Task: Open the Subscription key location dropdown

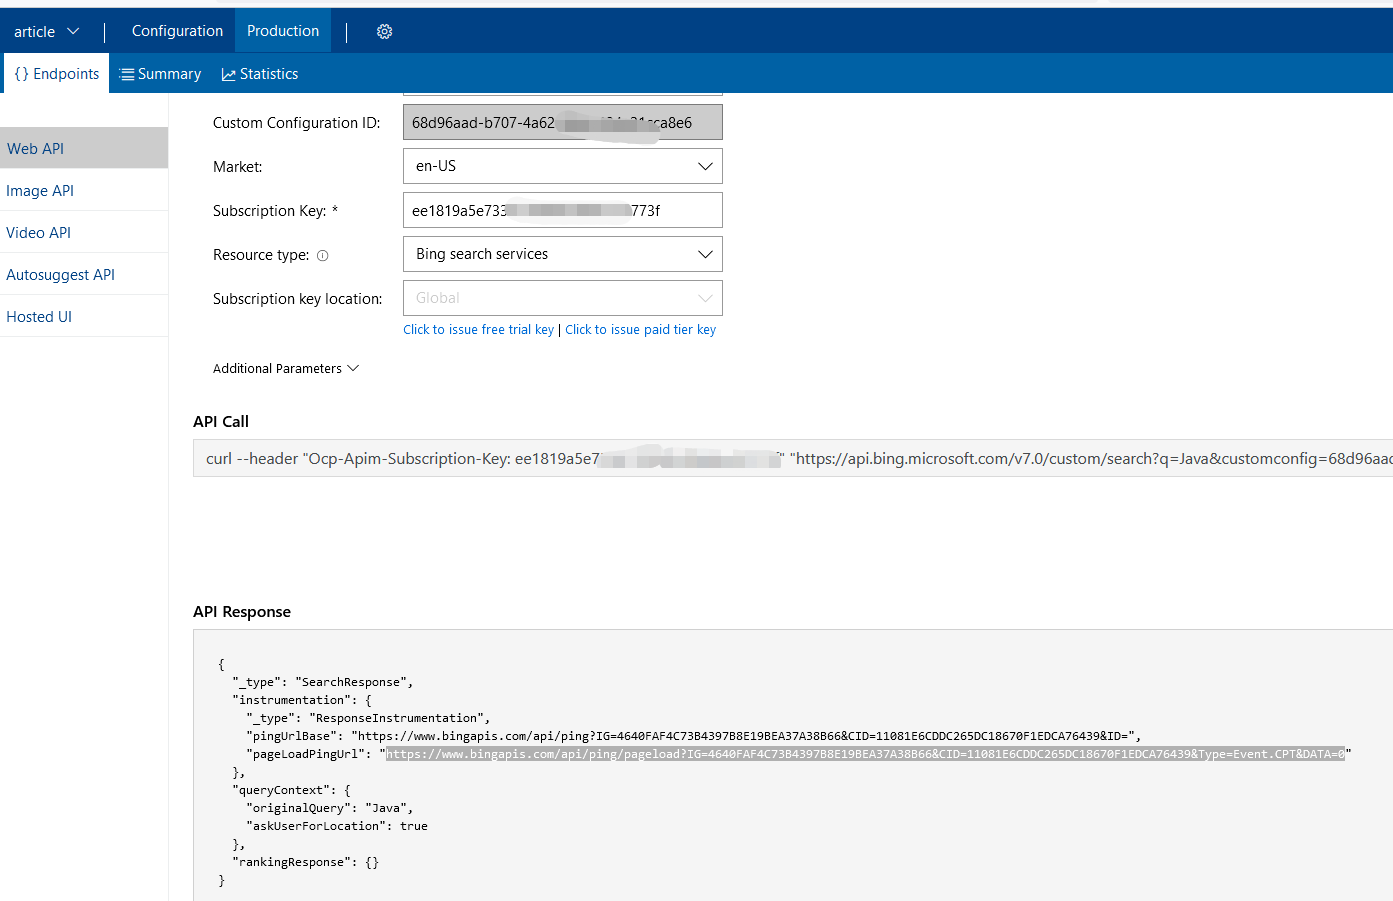Action: (x=562, y=298)
